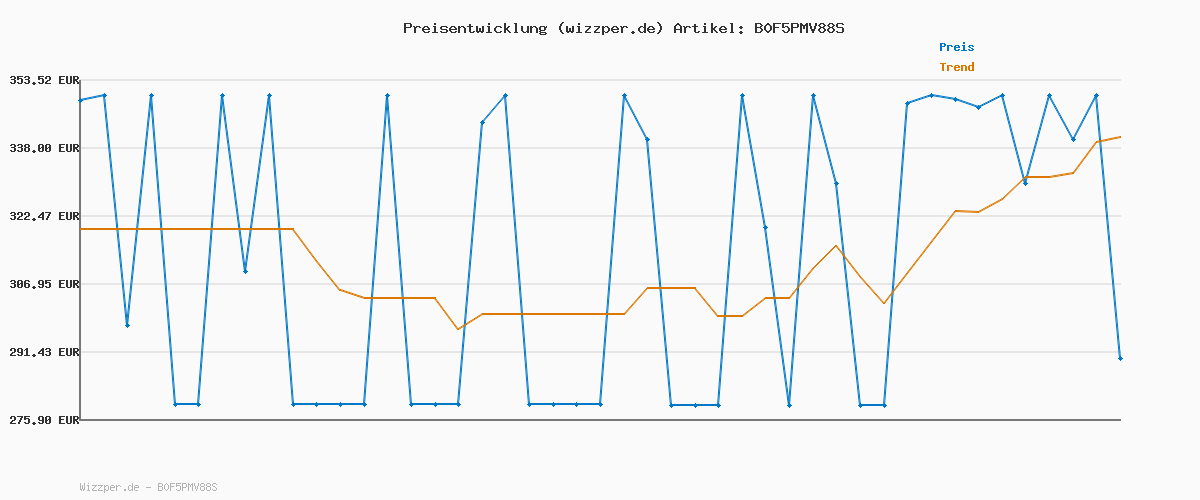This screenshot has width=1200, height=500.
Task: Click the horizontal x-axis baseline of the chart
Action: point(600,420)
